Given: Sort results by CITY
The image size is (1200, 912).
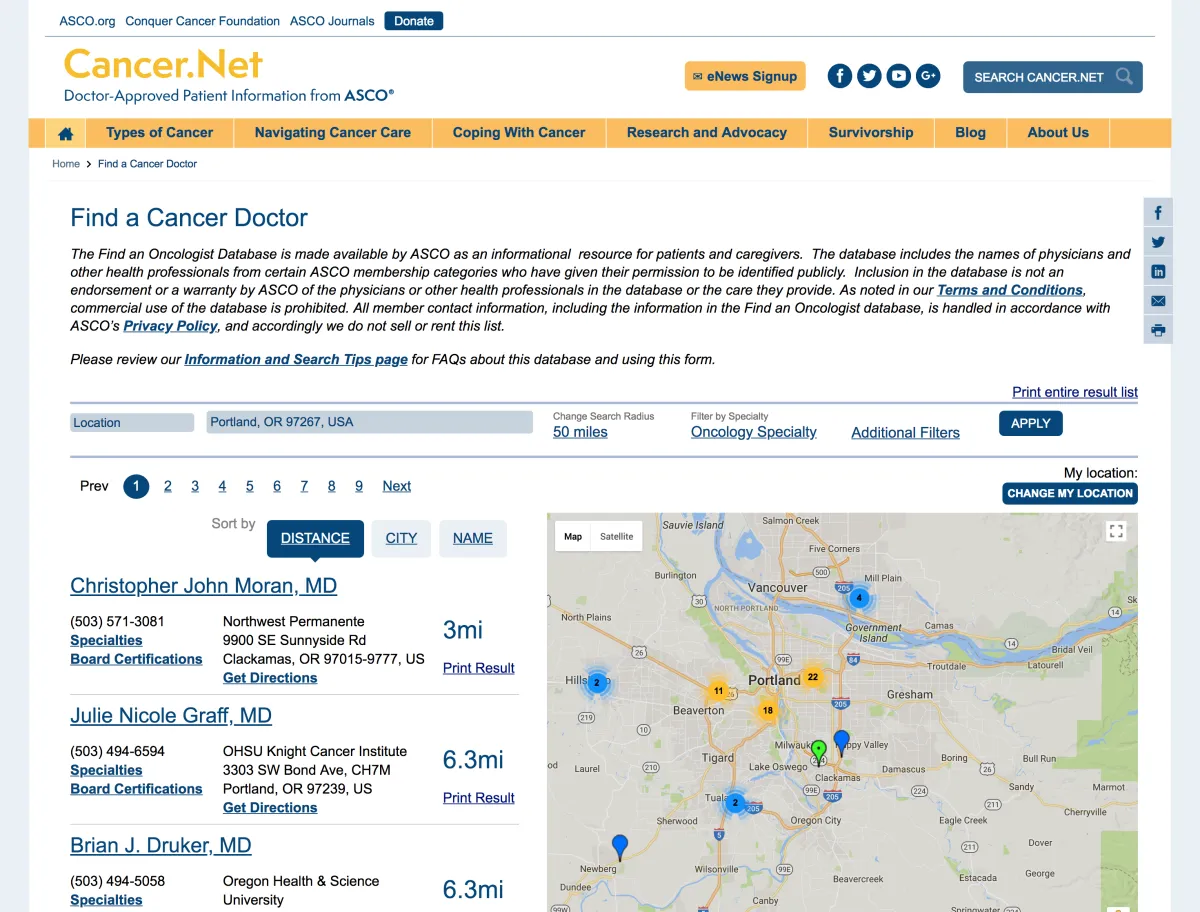Looking at the screenshot, I should [x=401, y=538].
